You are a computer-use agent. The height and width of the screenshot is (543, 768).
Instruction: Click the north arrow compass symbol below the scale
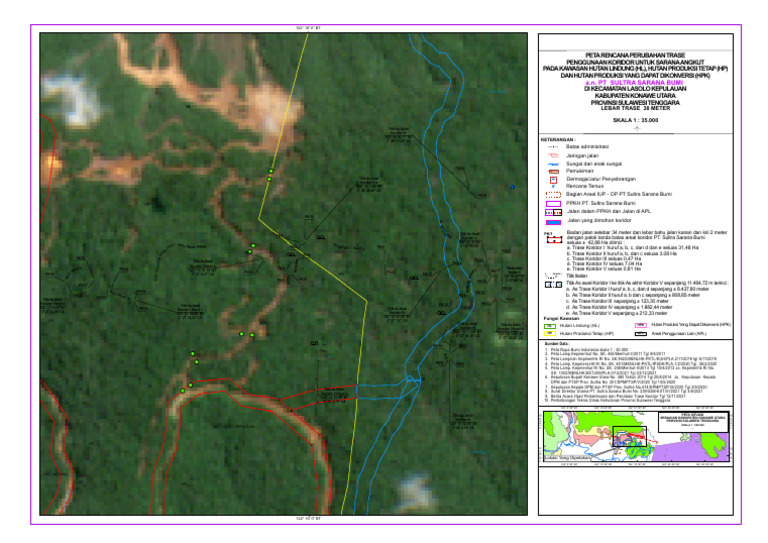point(636,128)
